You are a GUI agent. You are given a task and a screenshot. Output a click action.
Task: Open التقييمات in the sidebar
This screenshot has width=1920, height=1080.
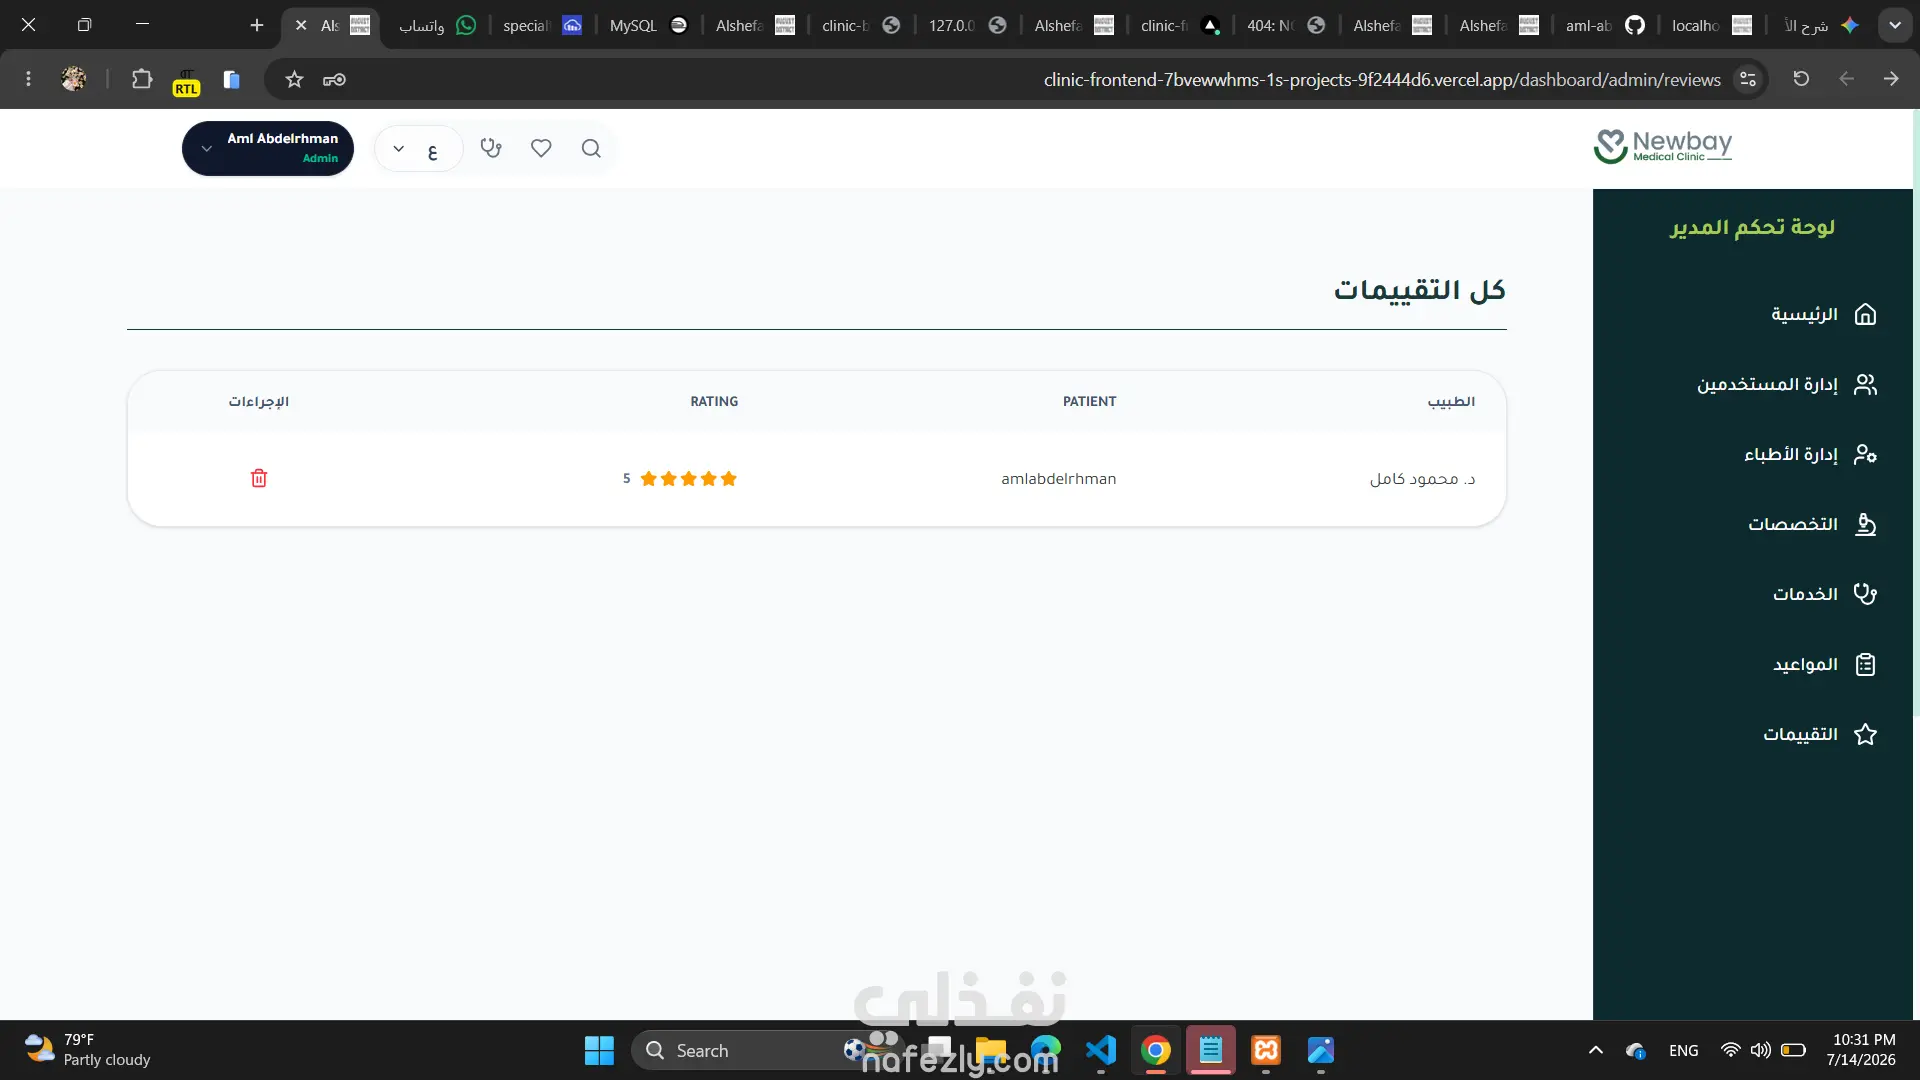1820,734
